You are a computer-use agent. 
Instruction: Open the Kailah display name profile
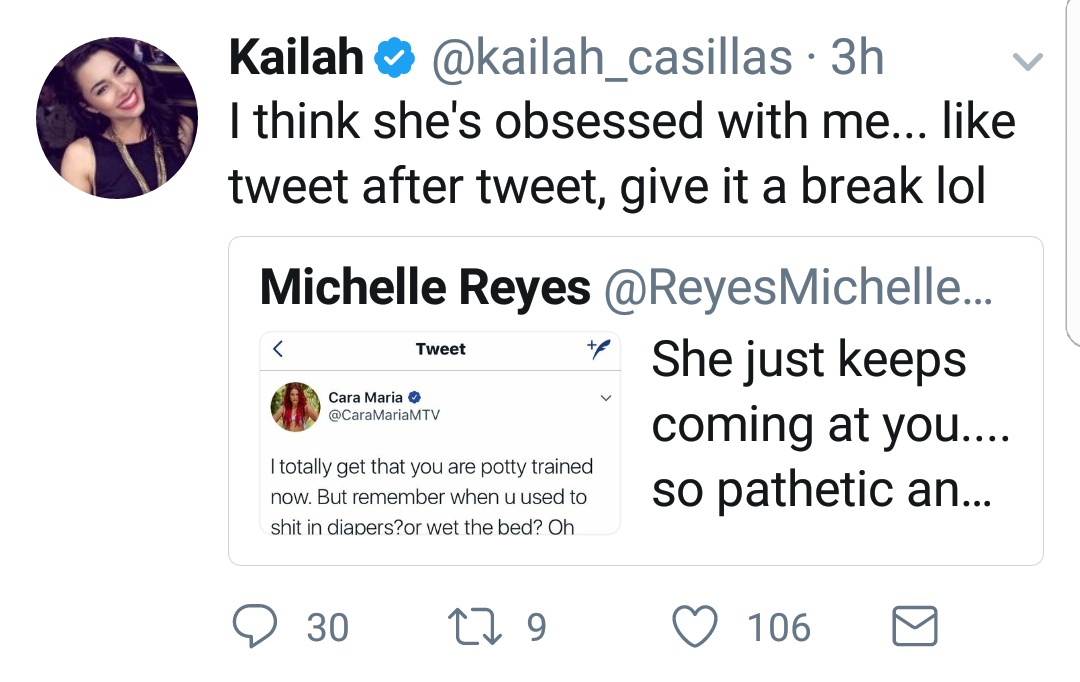point(296,57)
